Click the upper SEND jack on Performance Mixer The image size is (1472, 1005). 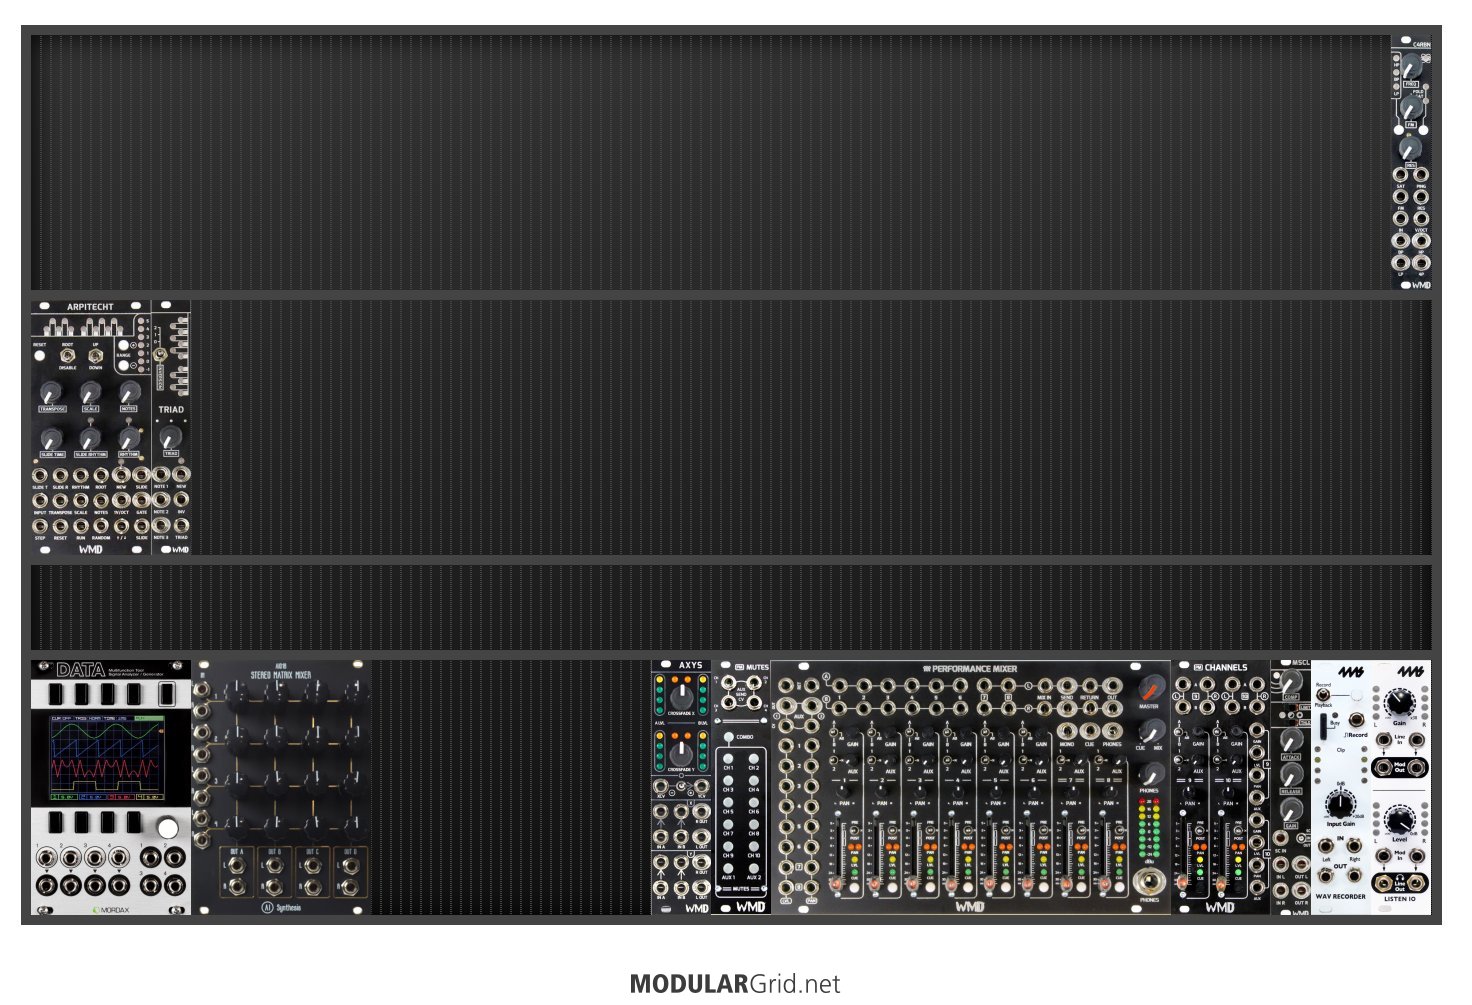[1066, 687]
